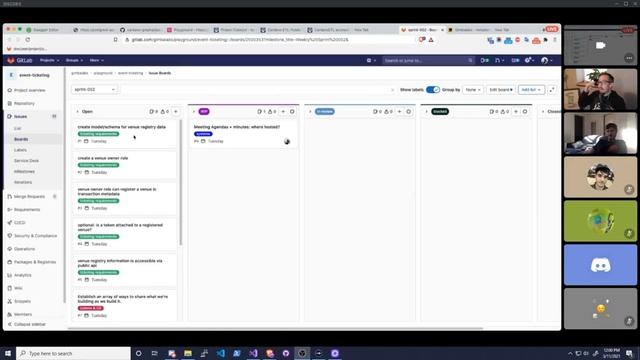Open the create new plus dropdown in navbar
Screen dimensions: 640x360
(x=371, y=60)
